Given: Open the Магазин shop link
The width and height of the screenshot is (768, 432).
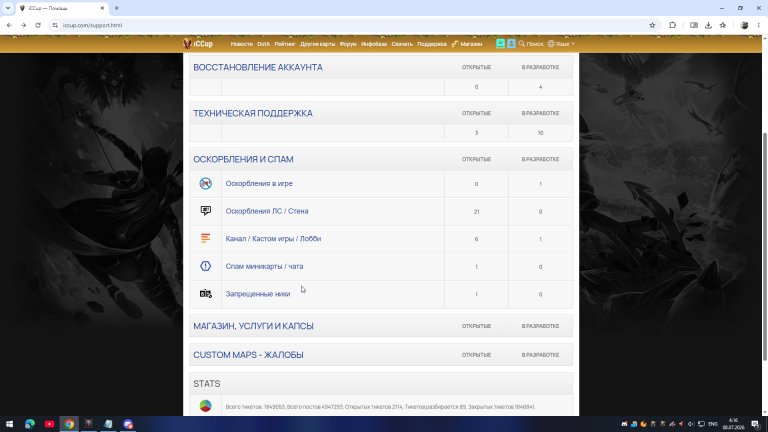Looking at the screenshot, I should (x=467, y=44).
